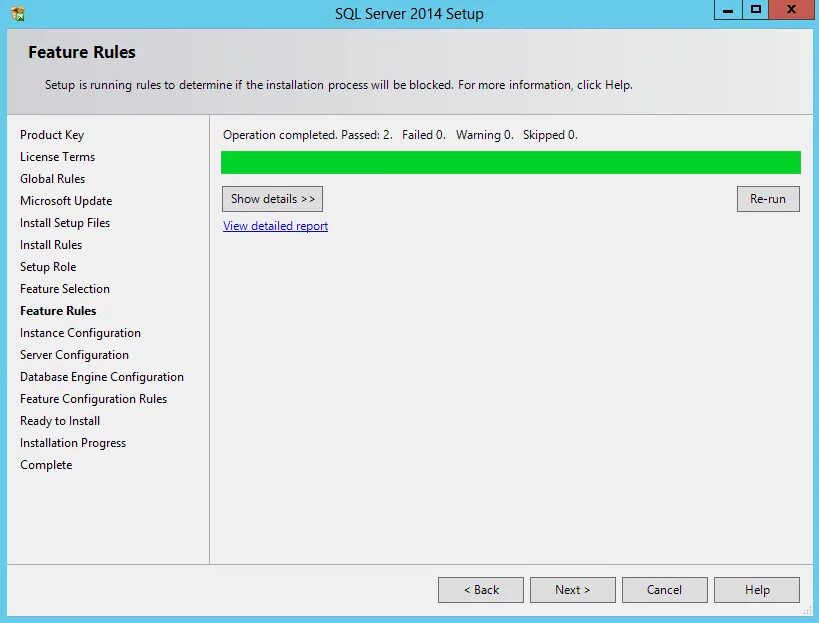Maximize the SQL Server 2014 Setup window
Image resolution: width=819 pixels, height=623 pixels.
point(756,10)
